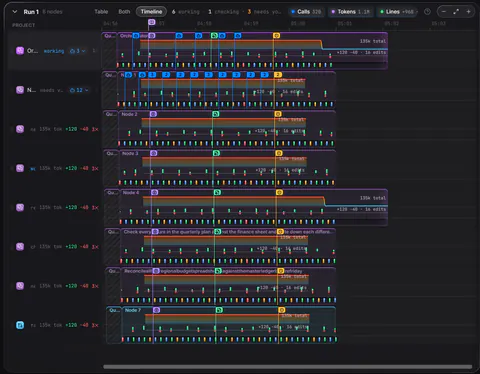480x374 pixels.
Task: Toggle the Calls 320 metric chip
Action: pos(306,12)
